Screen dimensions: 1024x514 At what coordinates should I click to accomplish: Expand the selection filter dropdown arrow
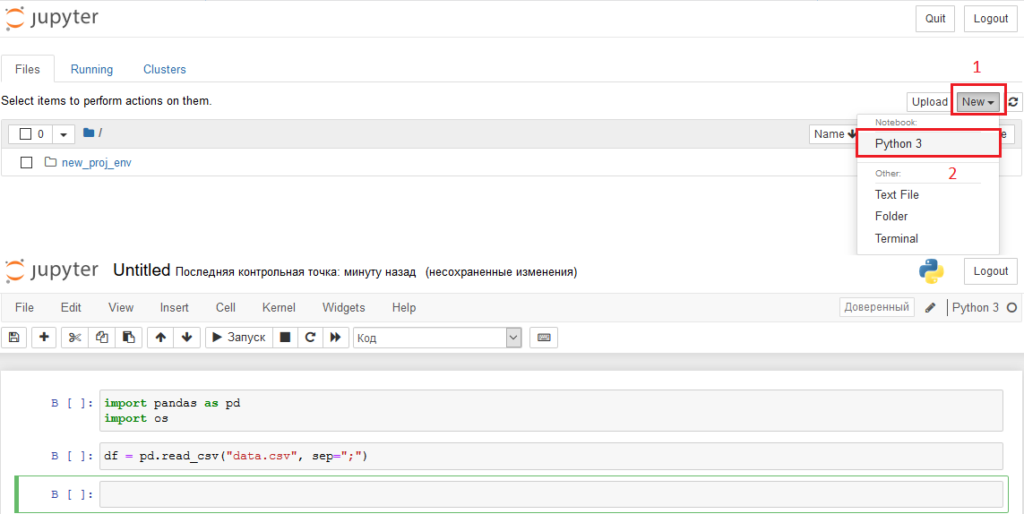pos(63,134)
